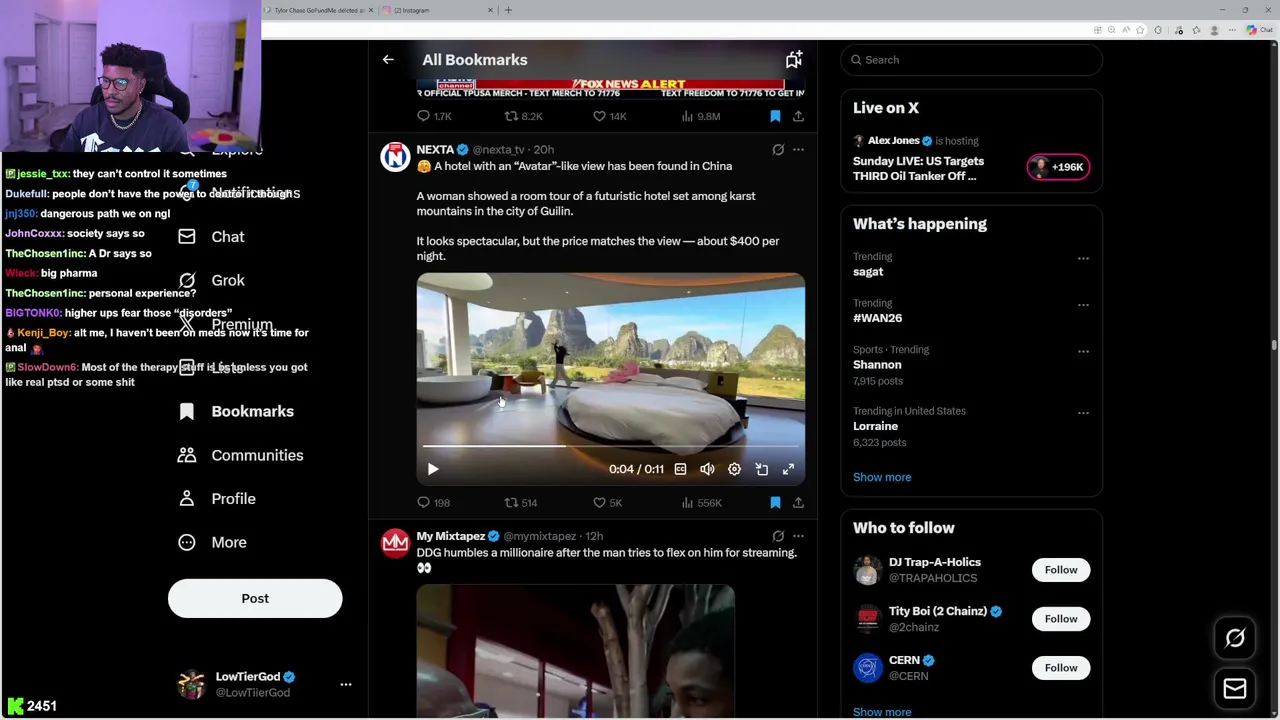Join Alex Jones live with +196K listeners

click(x=1058, y=167)
